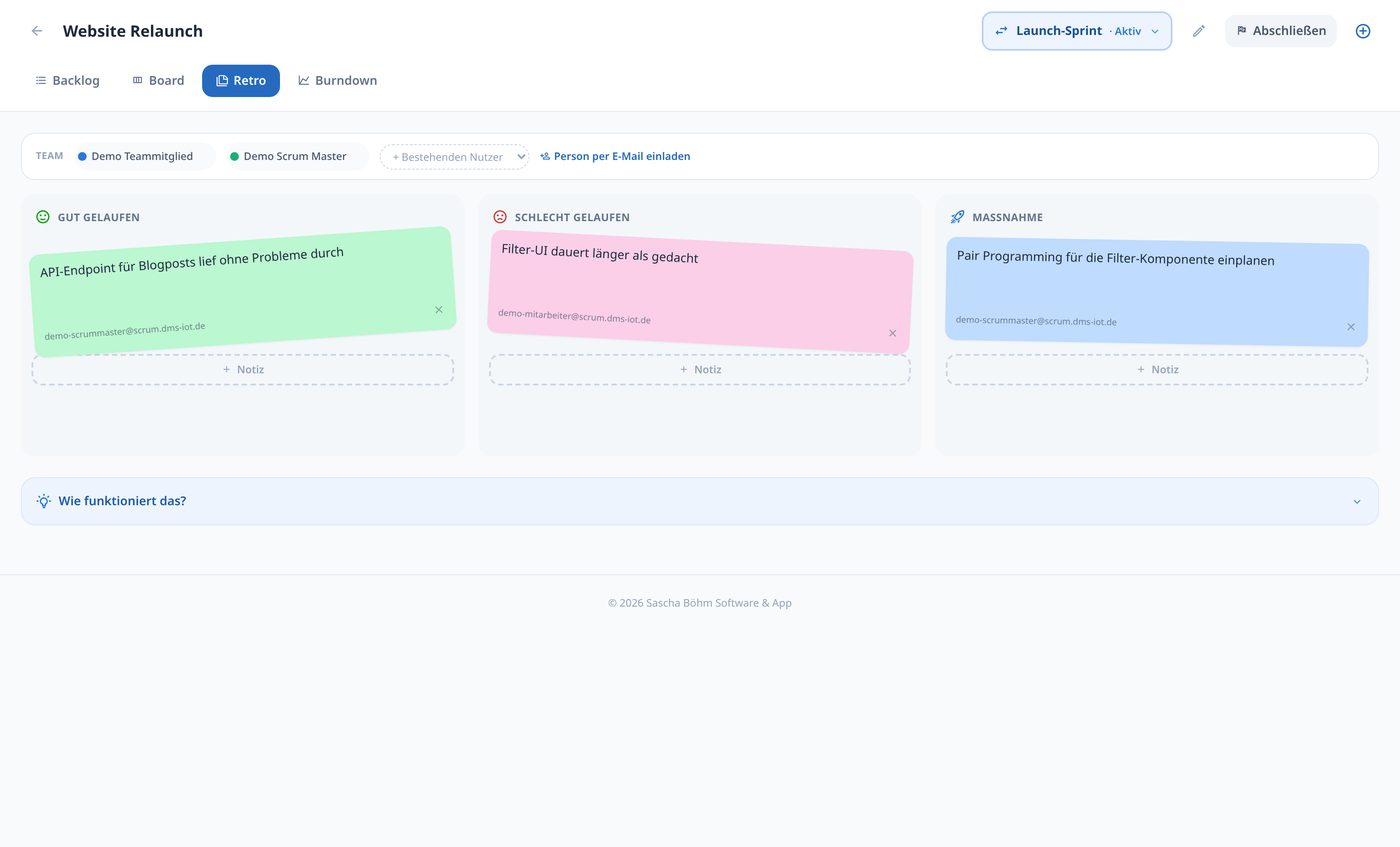The image size is (1400, 847).
Task: Expand the Wie funktioniert das? section chevron
Action: pyautogui.click(x=1357, y=501)
